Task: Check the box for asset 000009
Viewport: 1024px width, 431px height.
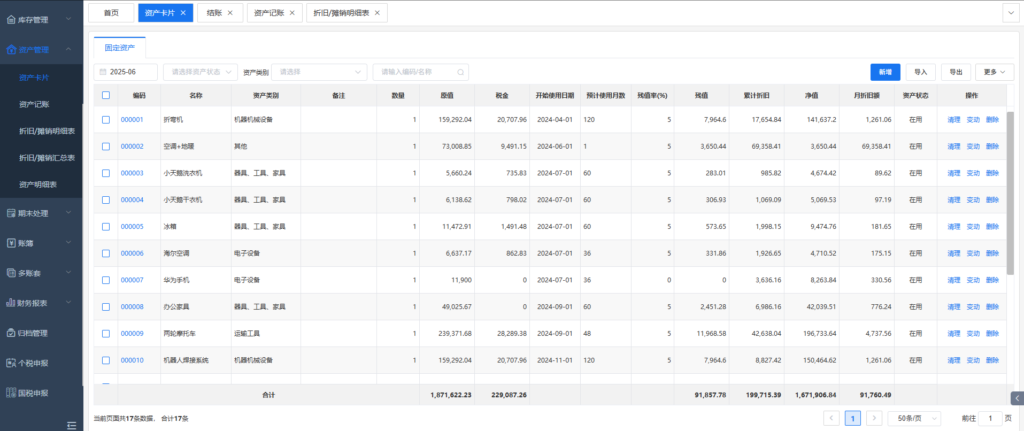Action: pyautogui.click(x=106, y=333)
